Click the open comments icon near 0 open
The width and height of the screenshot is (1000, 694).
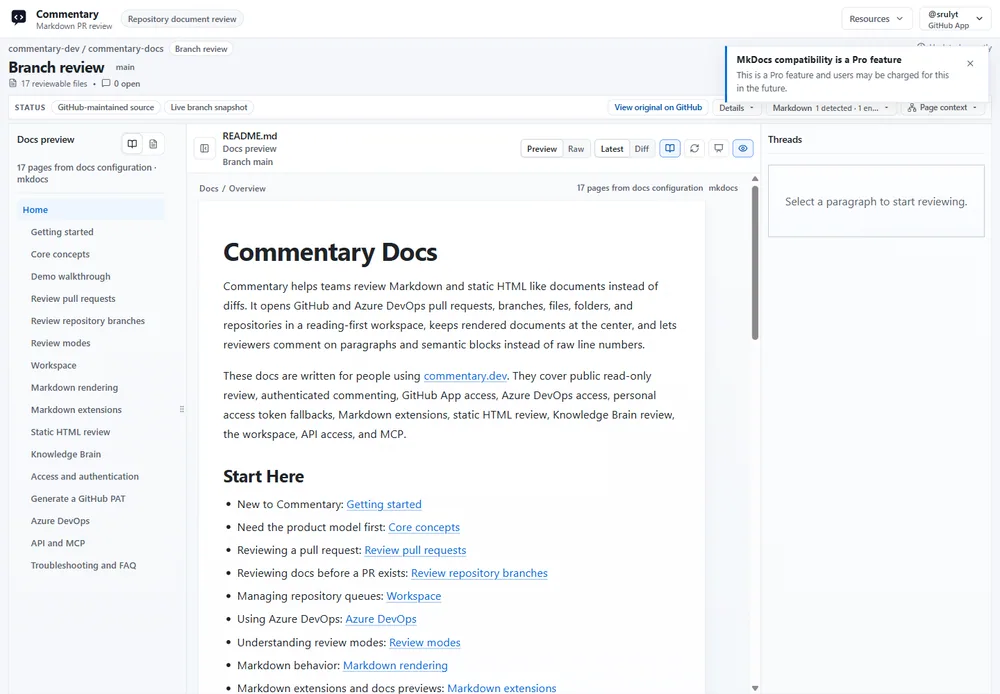(x=106, y=83)
